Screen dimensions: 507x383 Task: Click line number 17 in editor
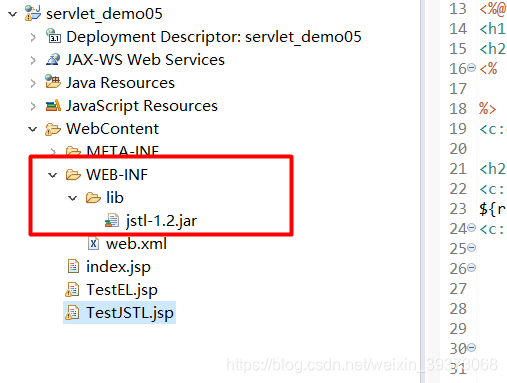tap(458, 89)
